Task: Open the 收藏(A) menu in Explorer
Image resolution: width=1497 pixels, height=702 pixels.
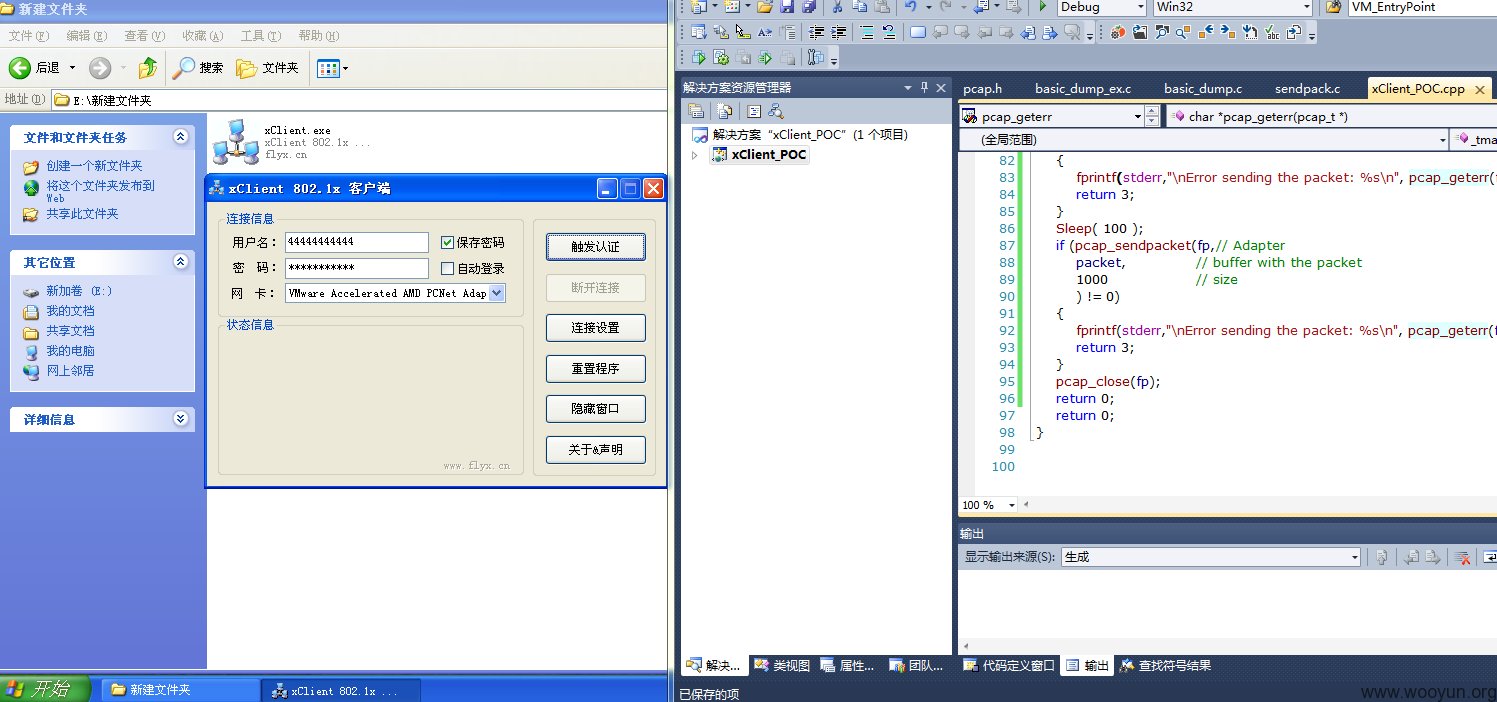Action: click(x=202, y=36)
